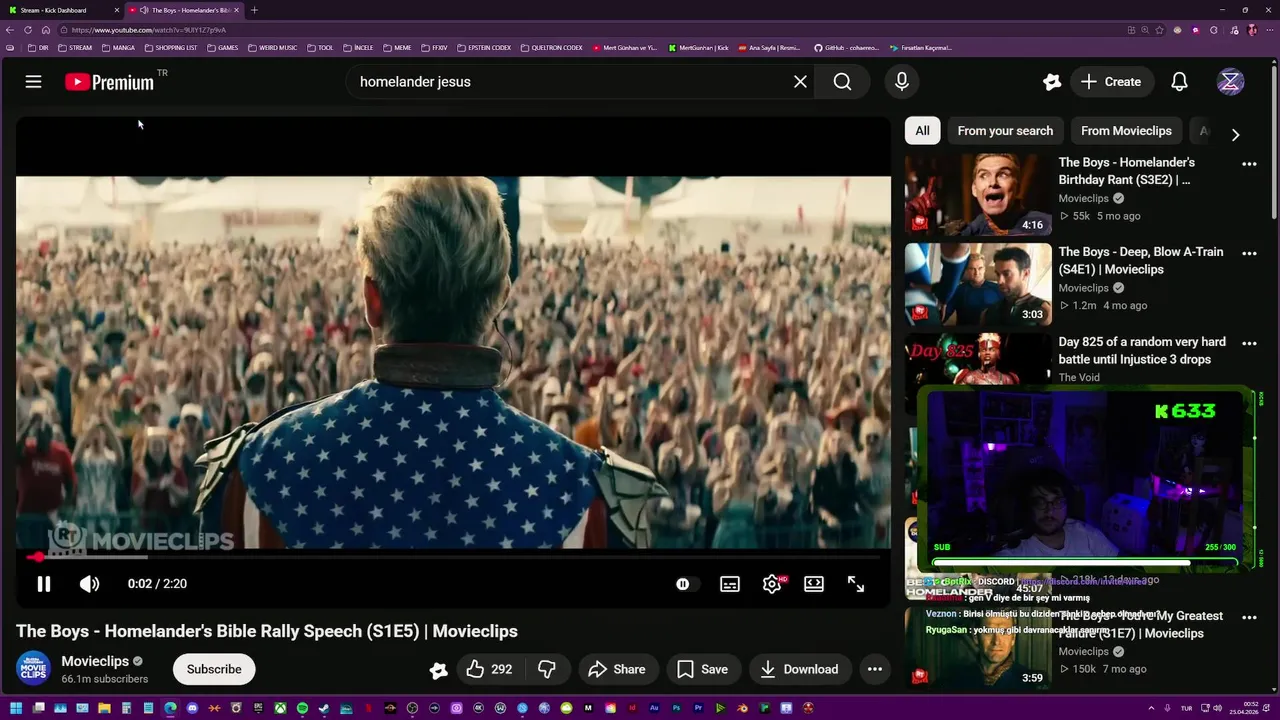The image size is (1280, 720).
Task: Open Homelander's Birthday Rant video thumbnail
Action: (978, 195)
